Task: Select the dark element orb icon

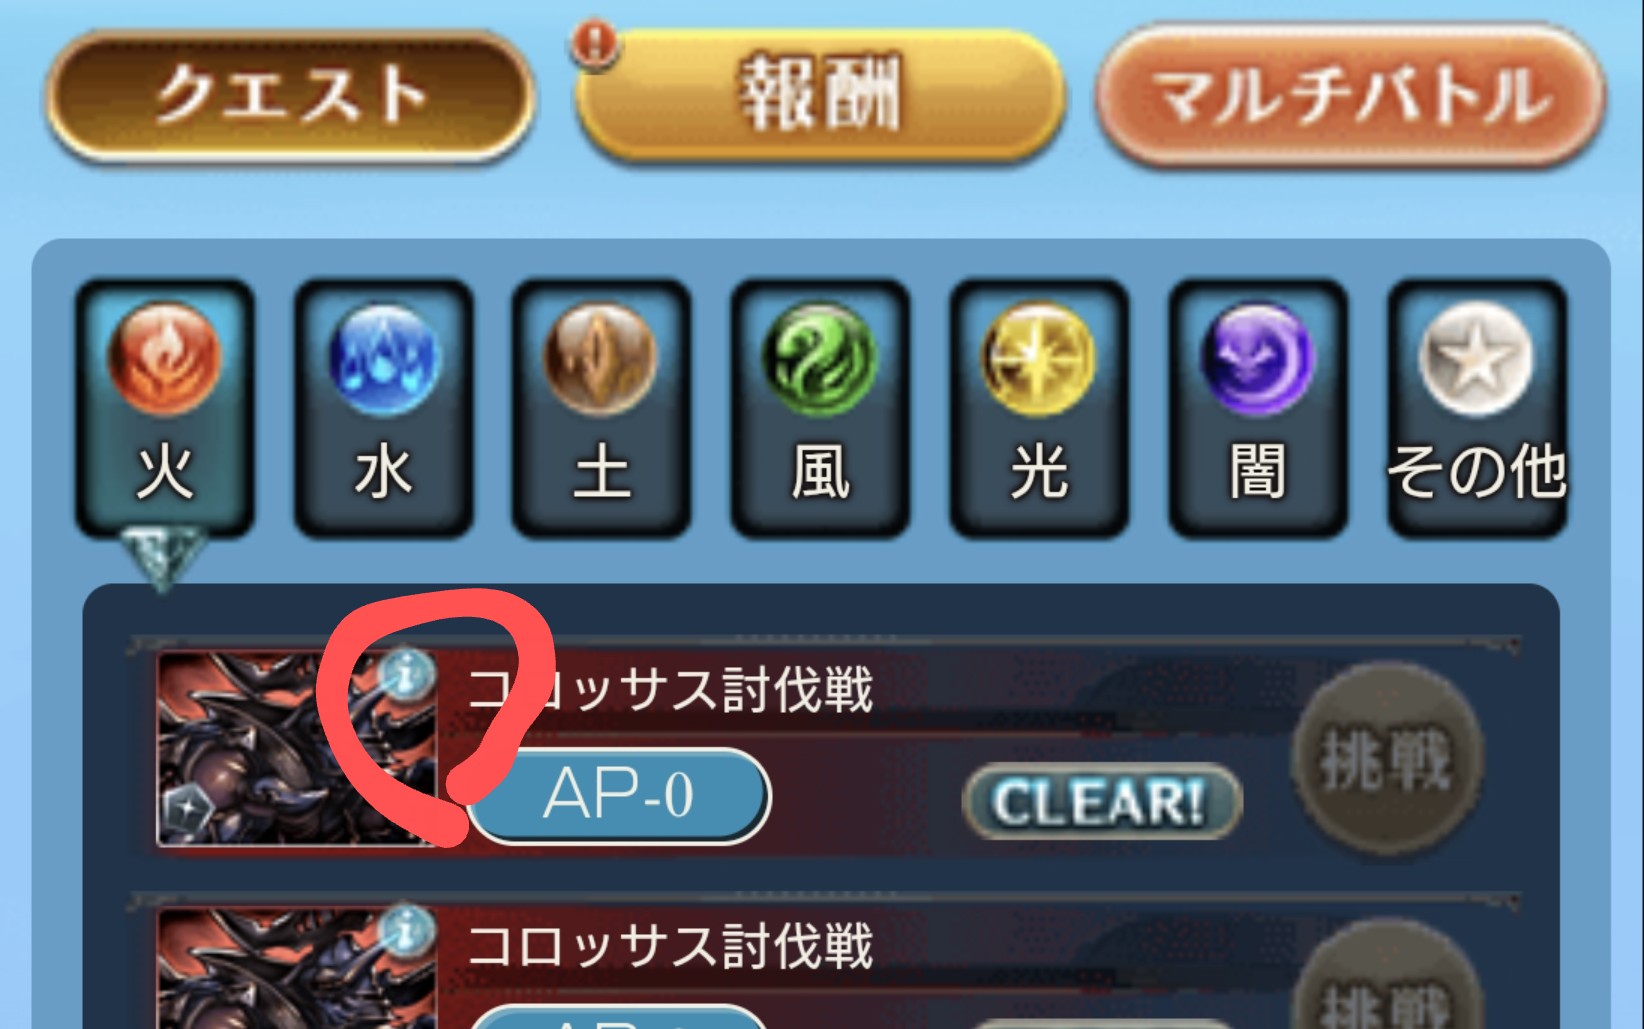Action: [x=1258, y=359]
